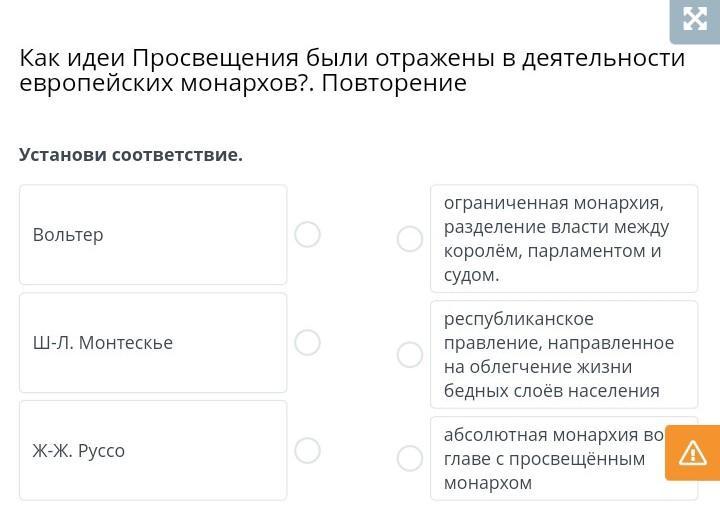Select the radio circle beside Ж-Ж. Руссо
This screenshot has height=526, width=720.
(308, 451)
